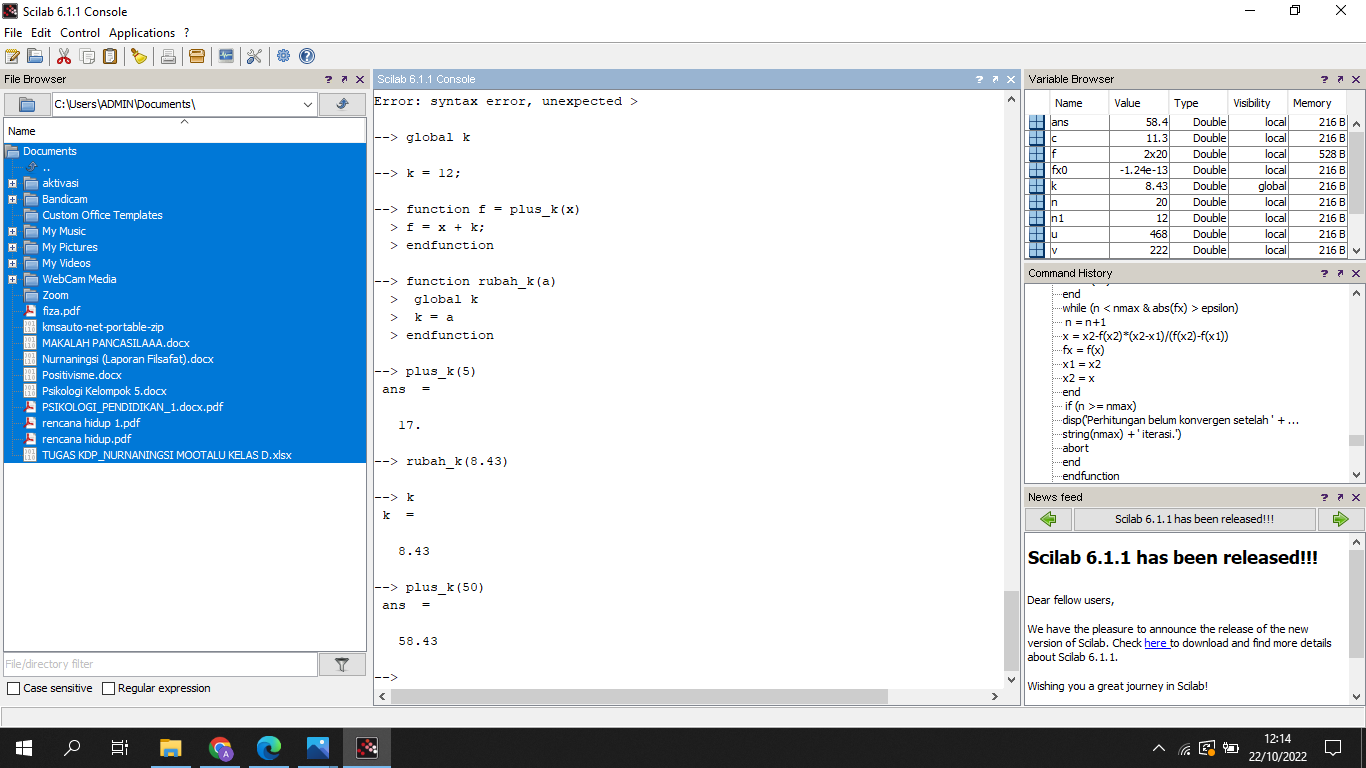Open Windows Start menu
Screen dimensions: 1366x768
point(24,747)
